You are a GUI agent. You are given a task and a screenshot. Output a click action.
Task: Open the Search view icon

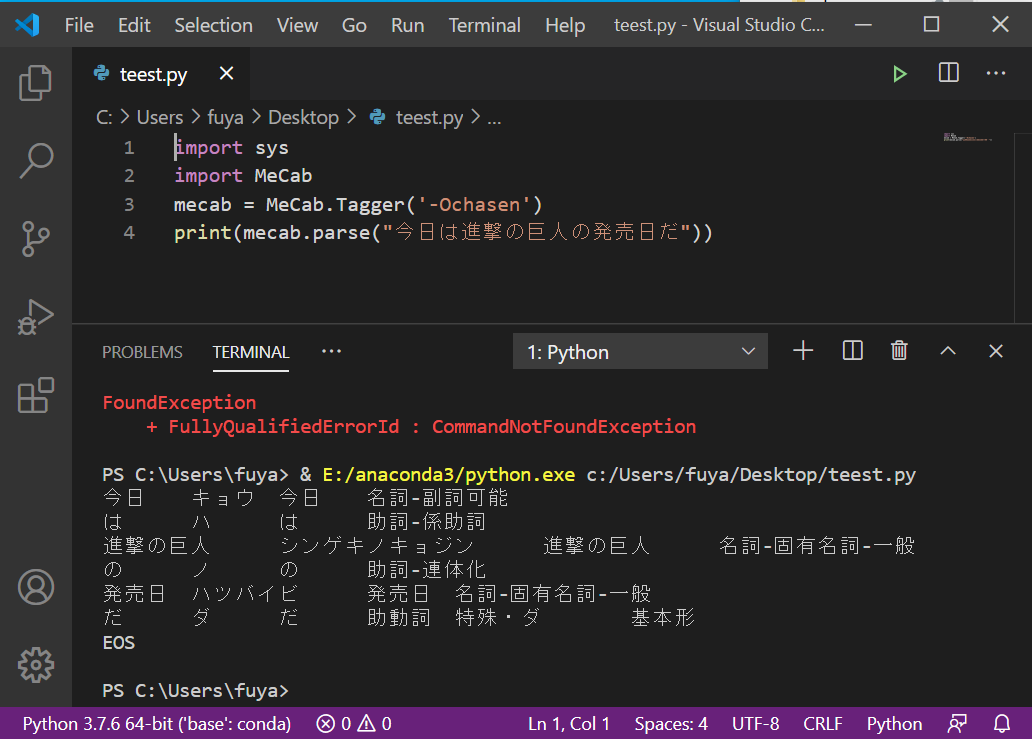[x=36, y=160]
